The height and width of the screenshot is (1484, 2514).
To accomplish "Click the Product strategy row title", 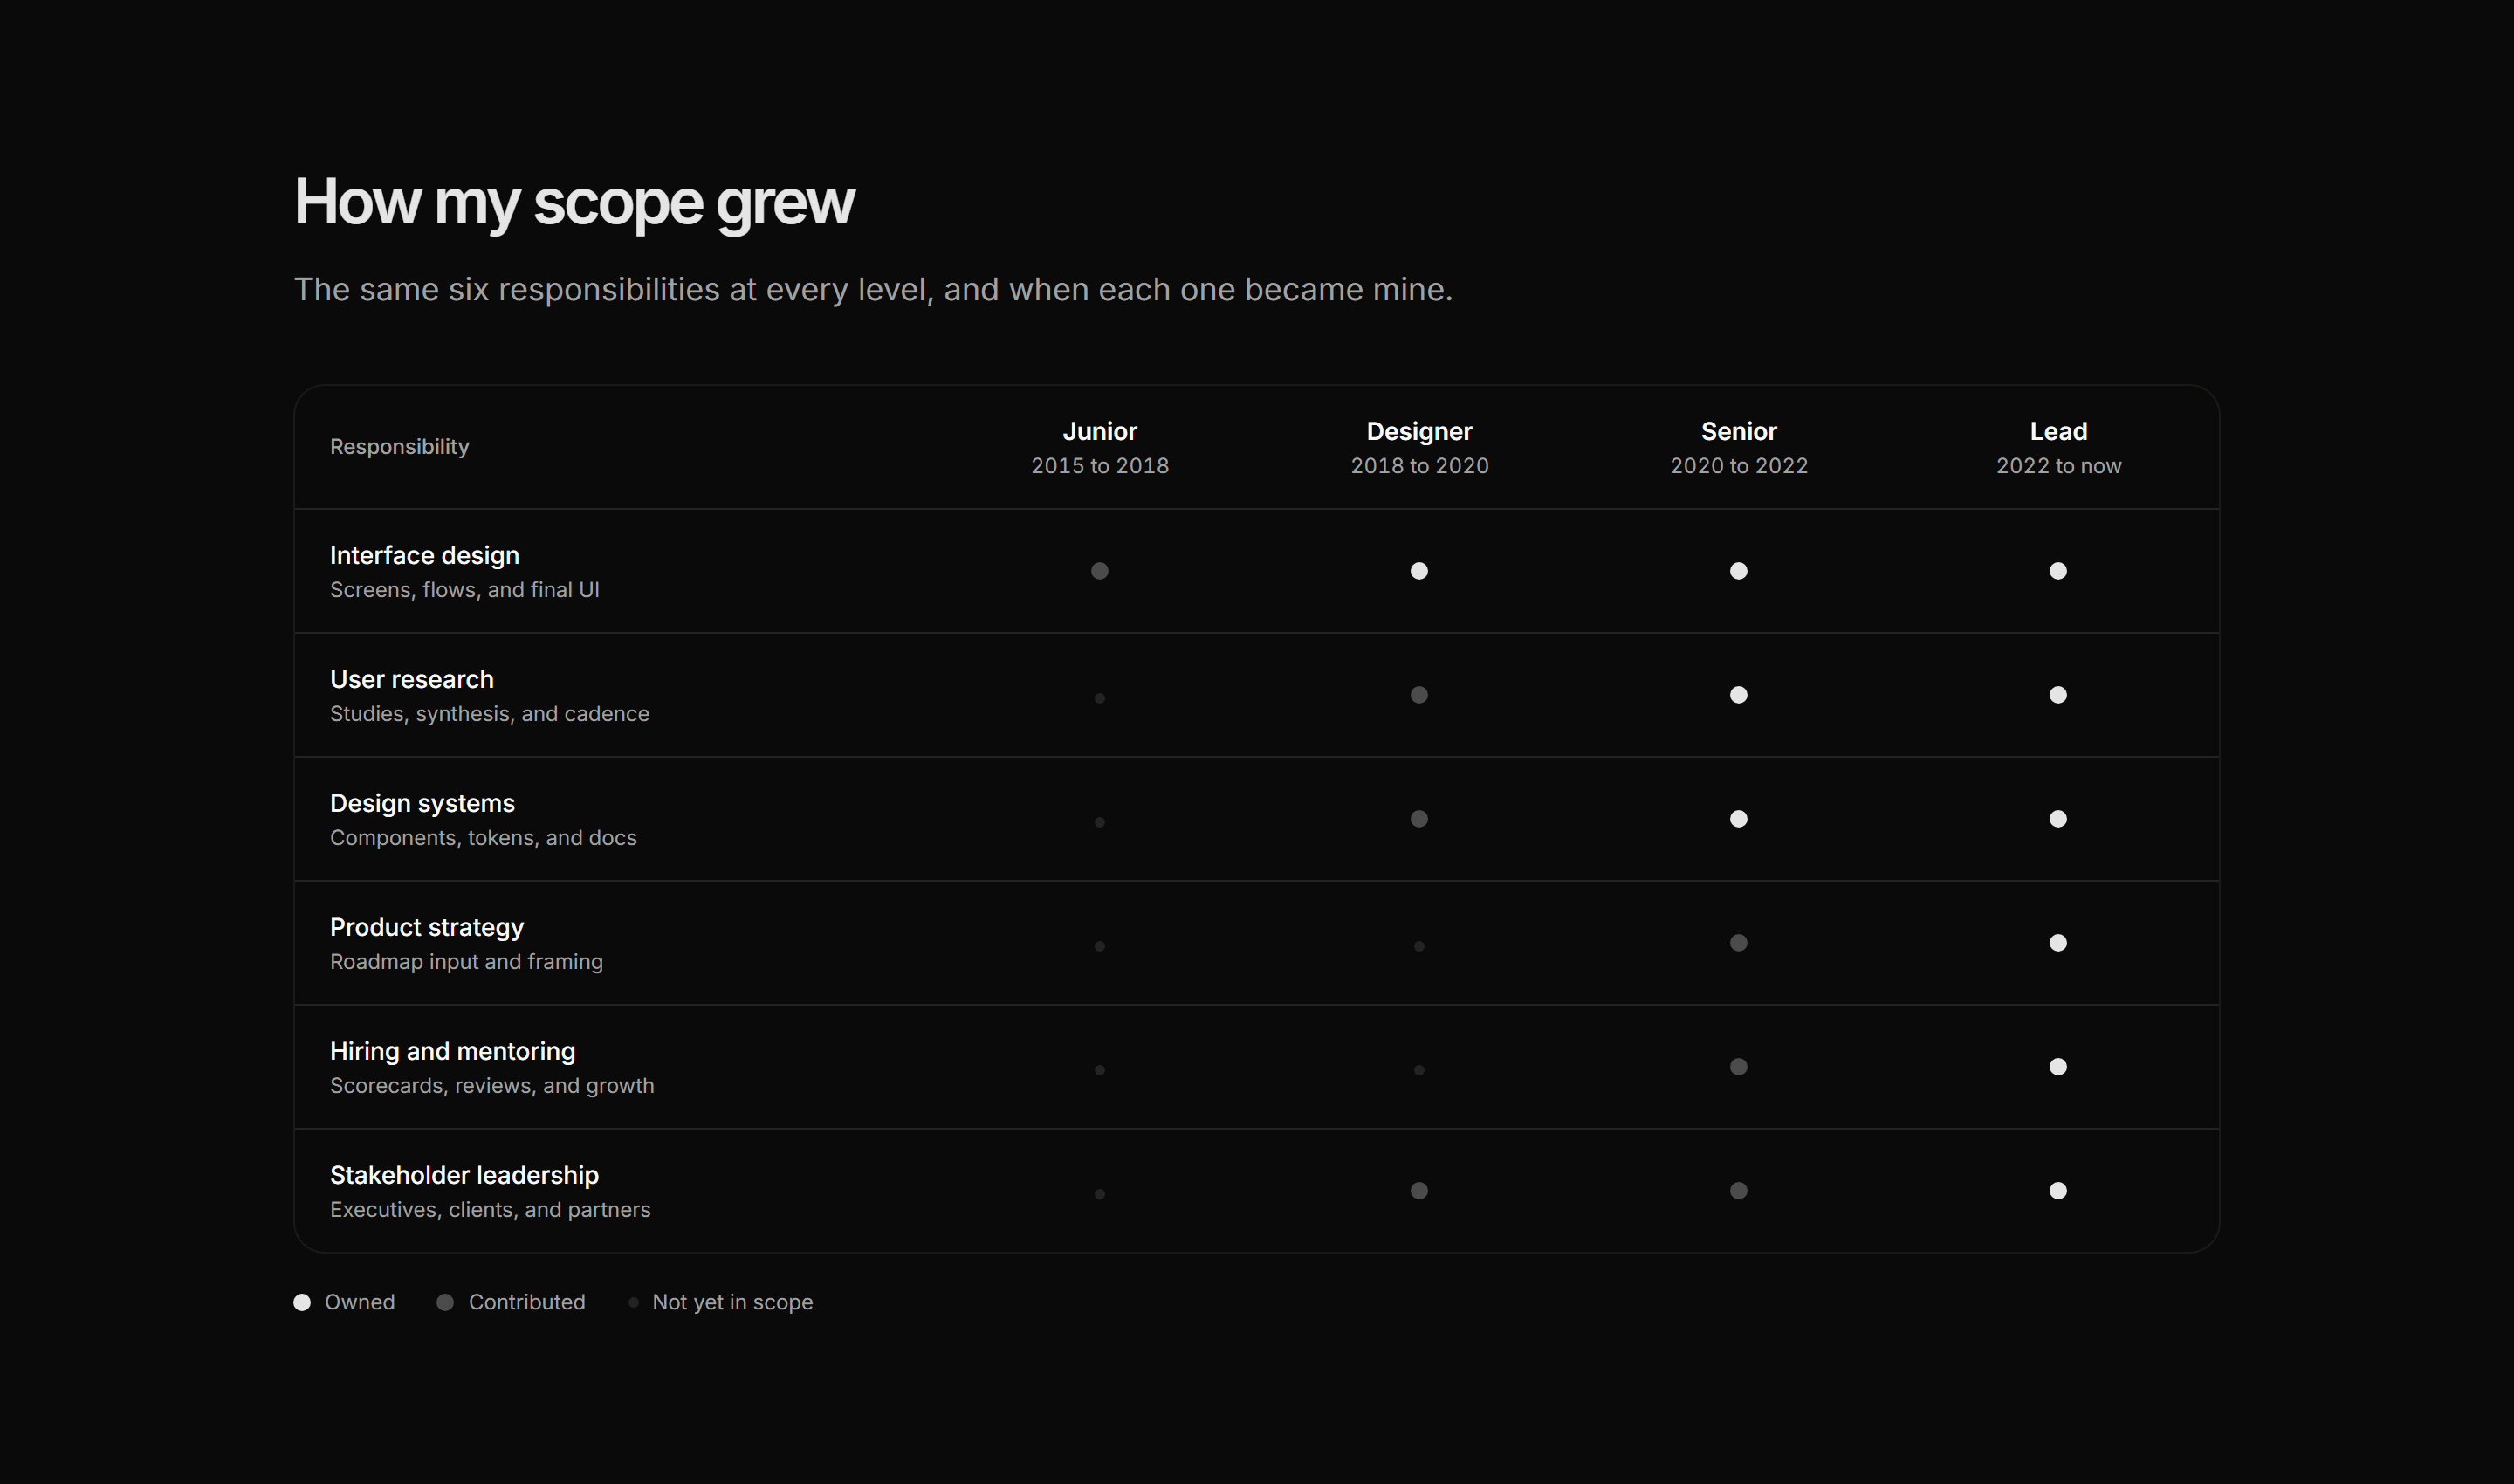I will (x=427, y=927).
